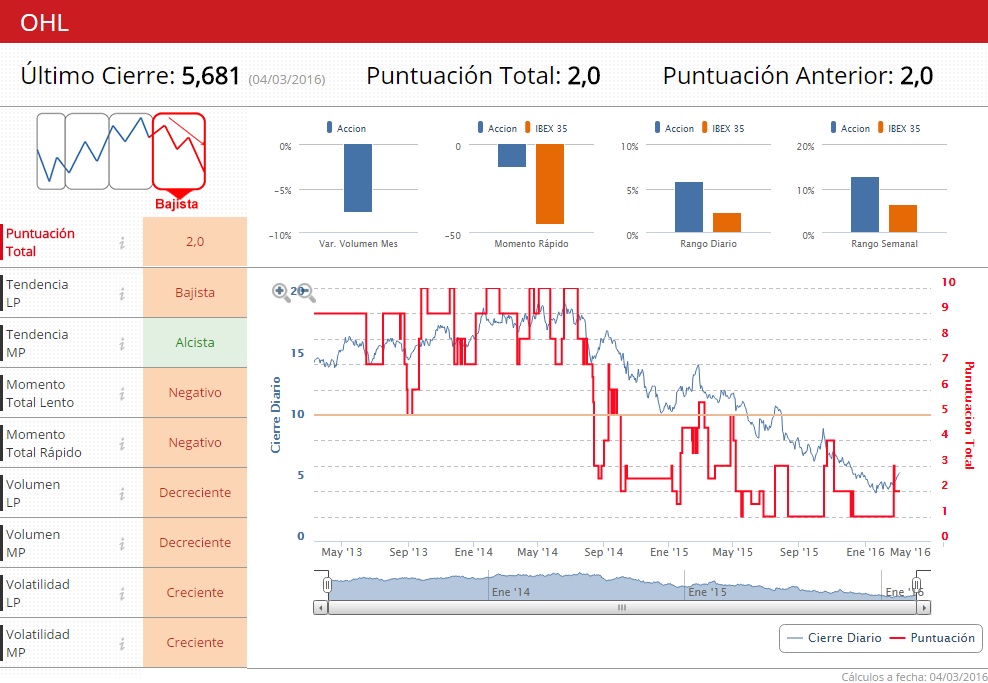Click the zoom in magnifier icon

click(x=281, y=292)
